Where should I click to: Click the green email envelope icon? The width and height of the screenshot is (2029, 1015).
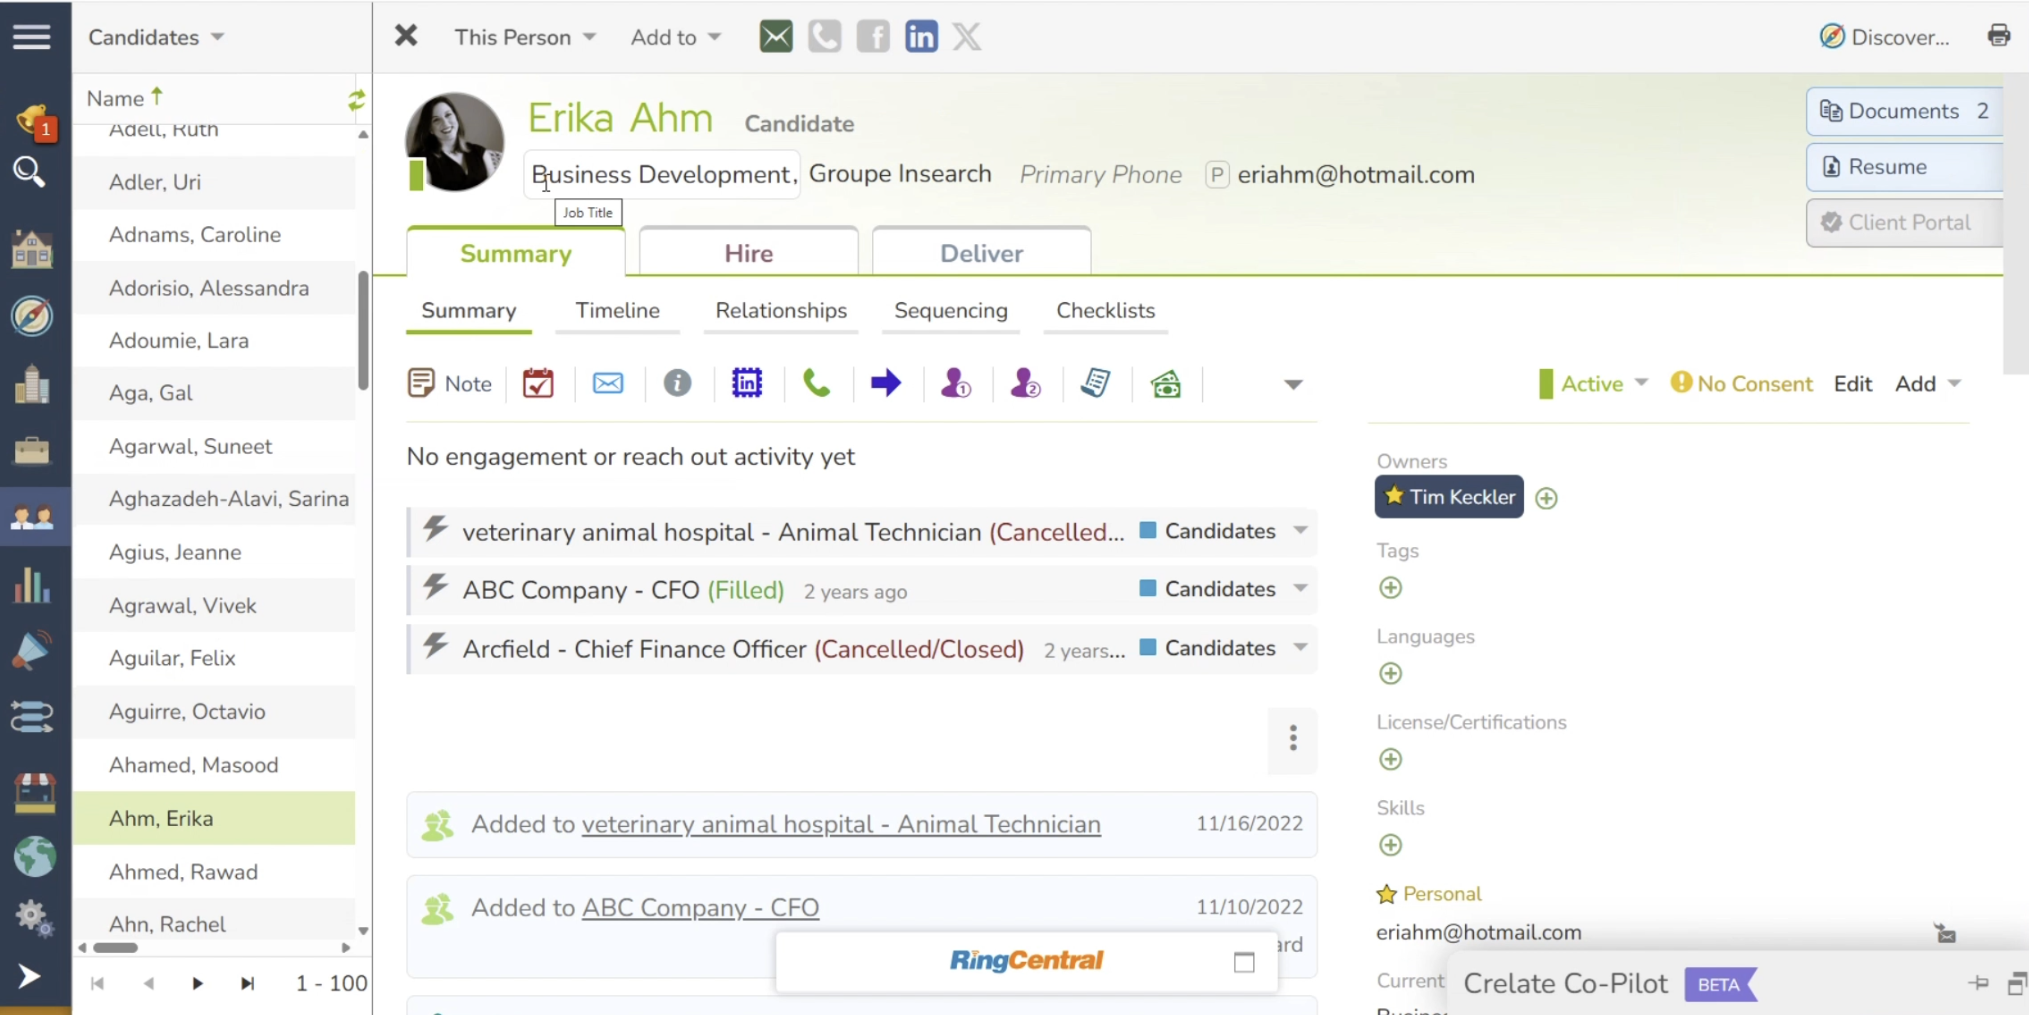point(776,37)
